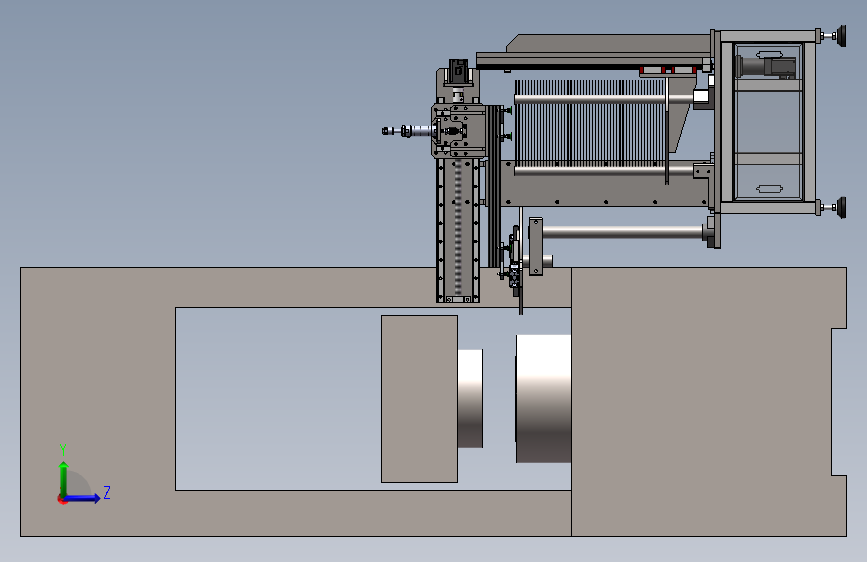This screenshot has width=867, height=562.
Task: Click the blue Z axis arrow of the triad
Action: click(x=83, y=498)
